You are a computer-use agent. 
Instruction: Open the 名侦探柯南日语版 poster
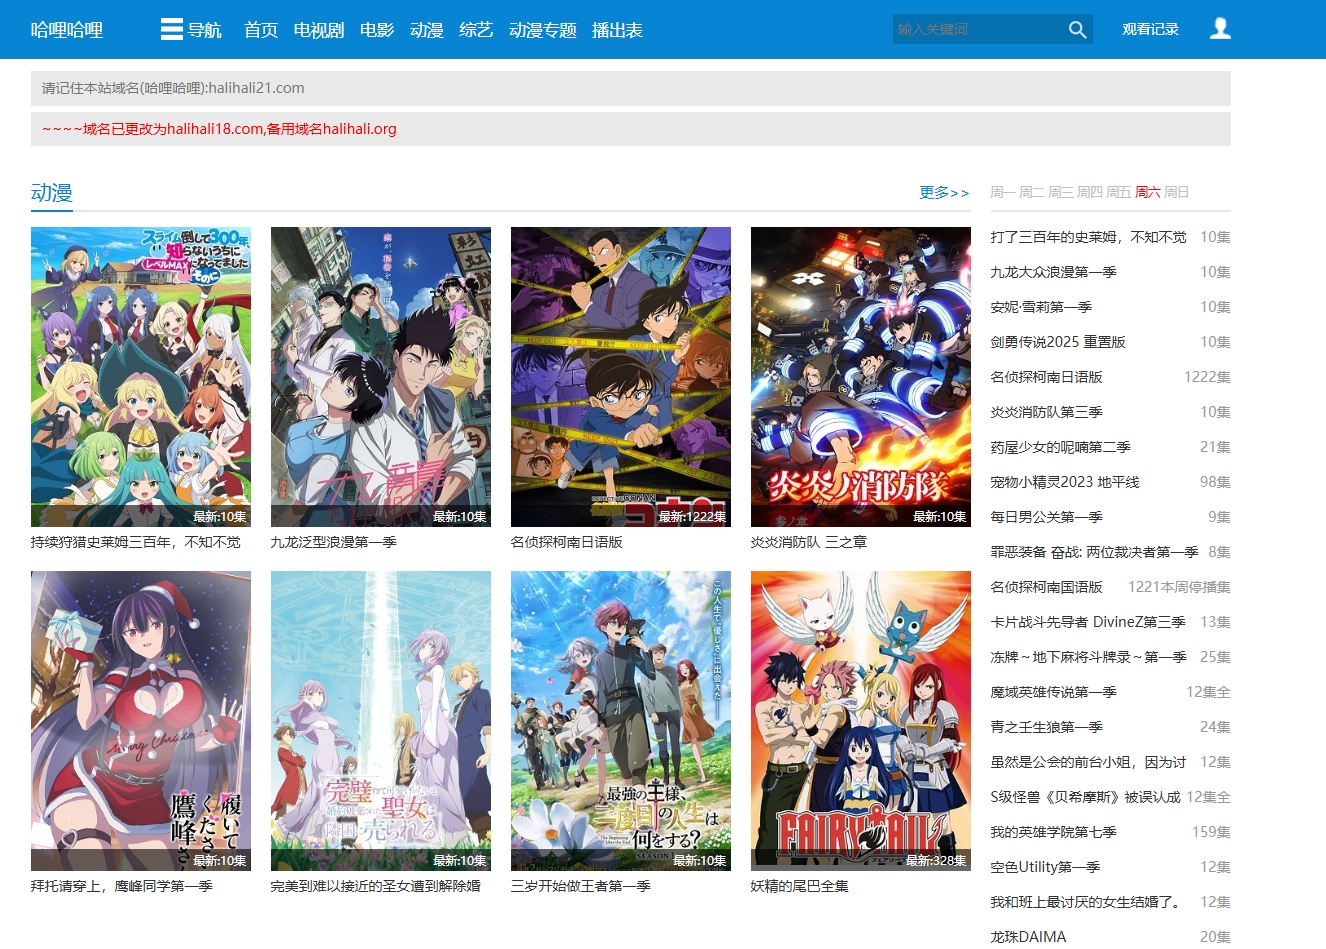click(x=620, y=376)
